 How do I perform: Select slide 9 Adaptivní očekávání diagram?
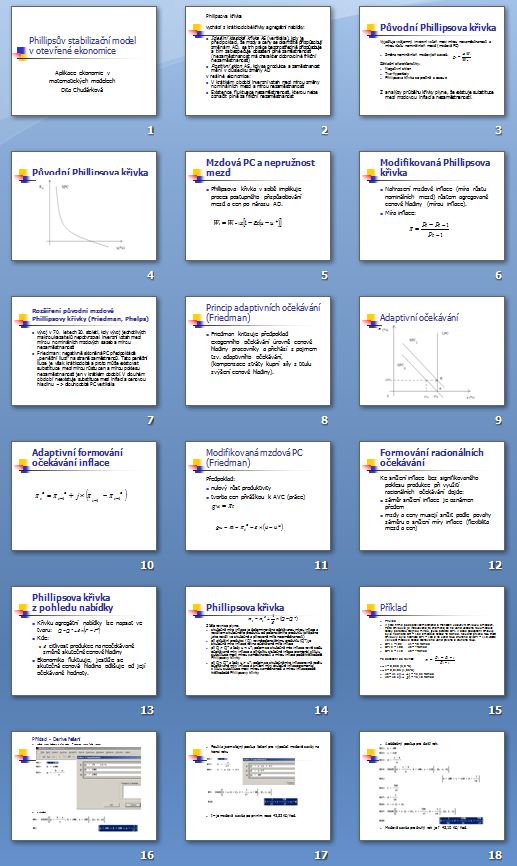(x=432, y=351)
